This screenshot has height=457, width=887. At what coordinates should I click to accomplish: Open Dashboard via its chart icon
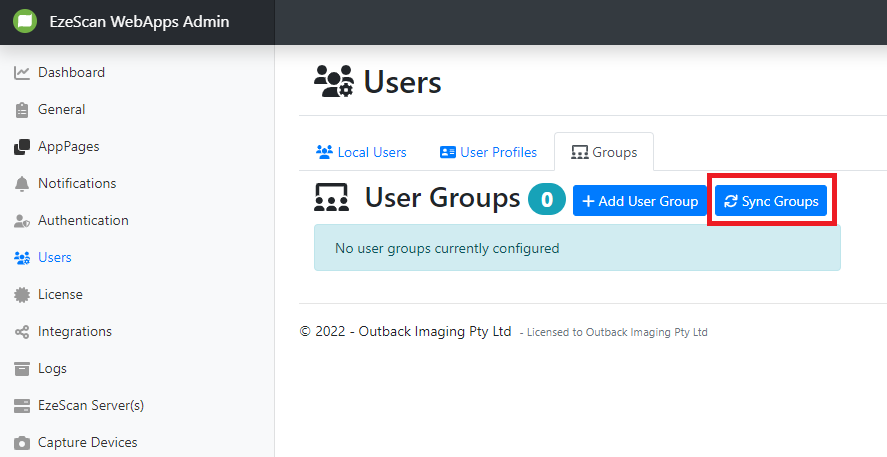tap(22, 73)
